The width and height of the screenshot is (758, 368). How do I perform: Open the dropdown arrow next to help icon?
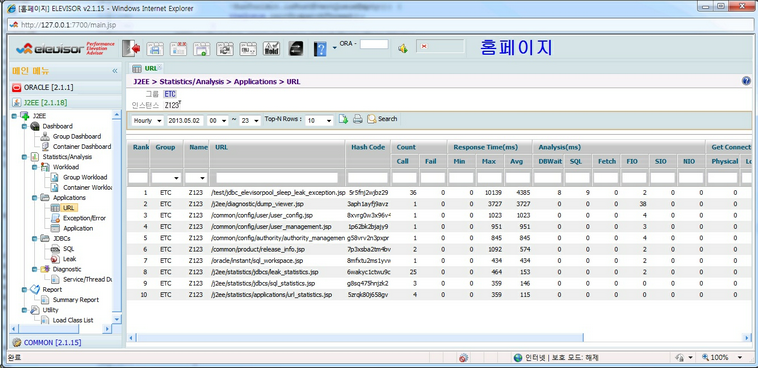334,48
